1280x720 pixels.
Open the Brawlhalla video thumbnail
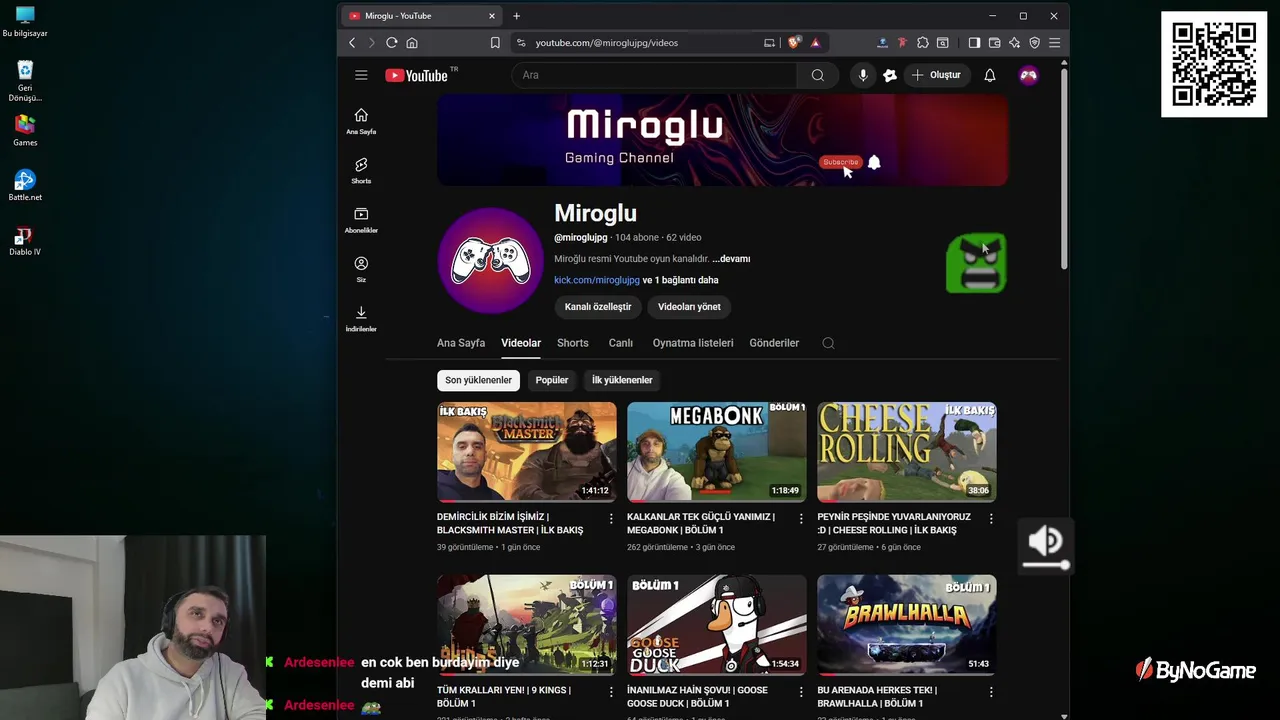pyautogui.click(x=907, y=625)
